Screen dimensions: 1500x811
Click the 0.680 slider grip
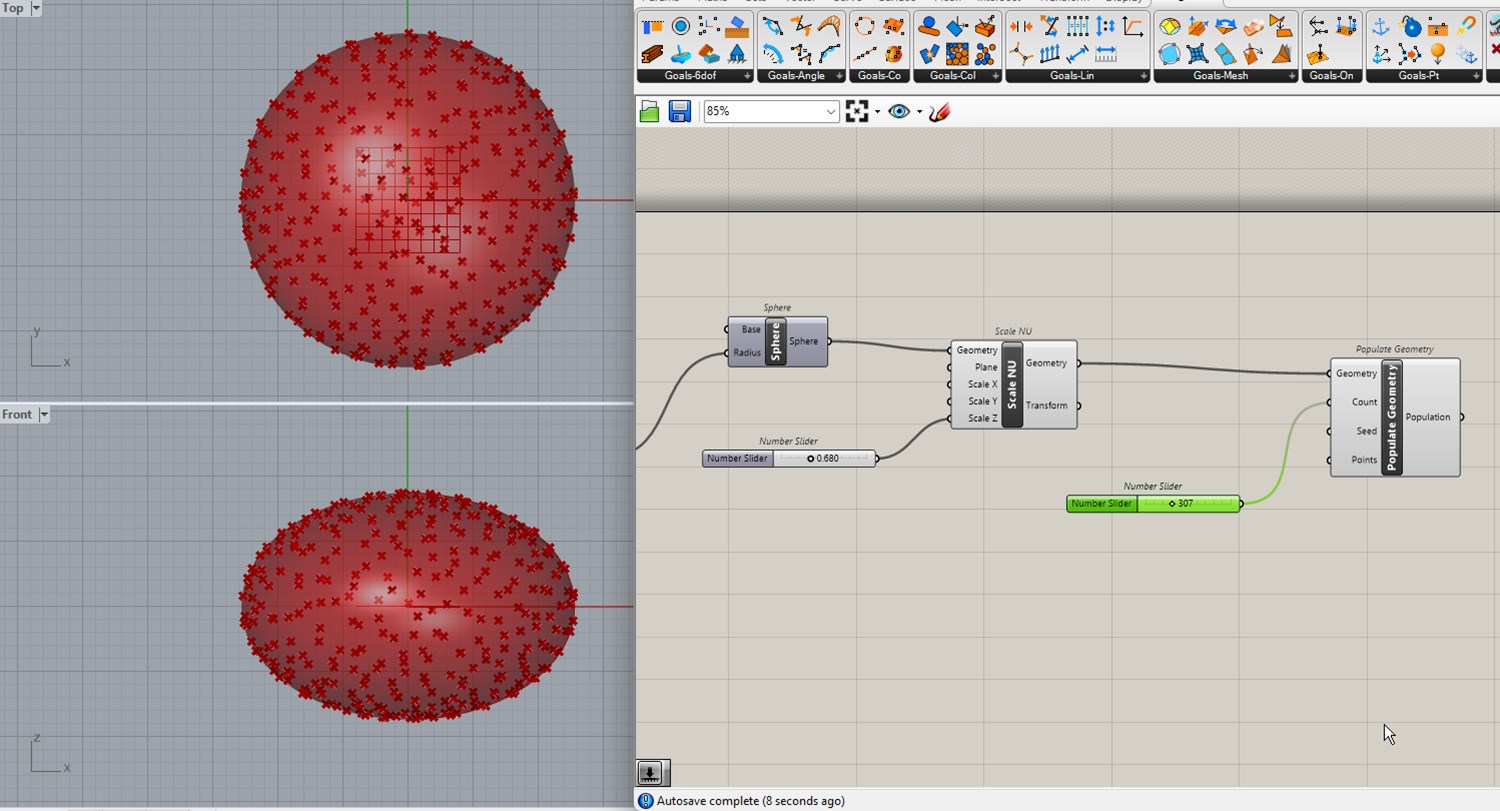tap(811, 459)
